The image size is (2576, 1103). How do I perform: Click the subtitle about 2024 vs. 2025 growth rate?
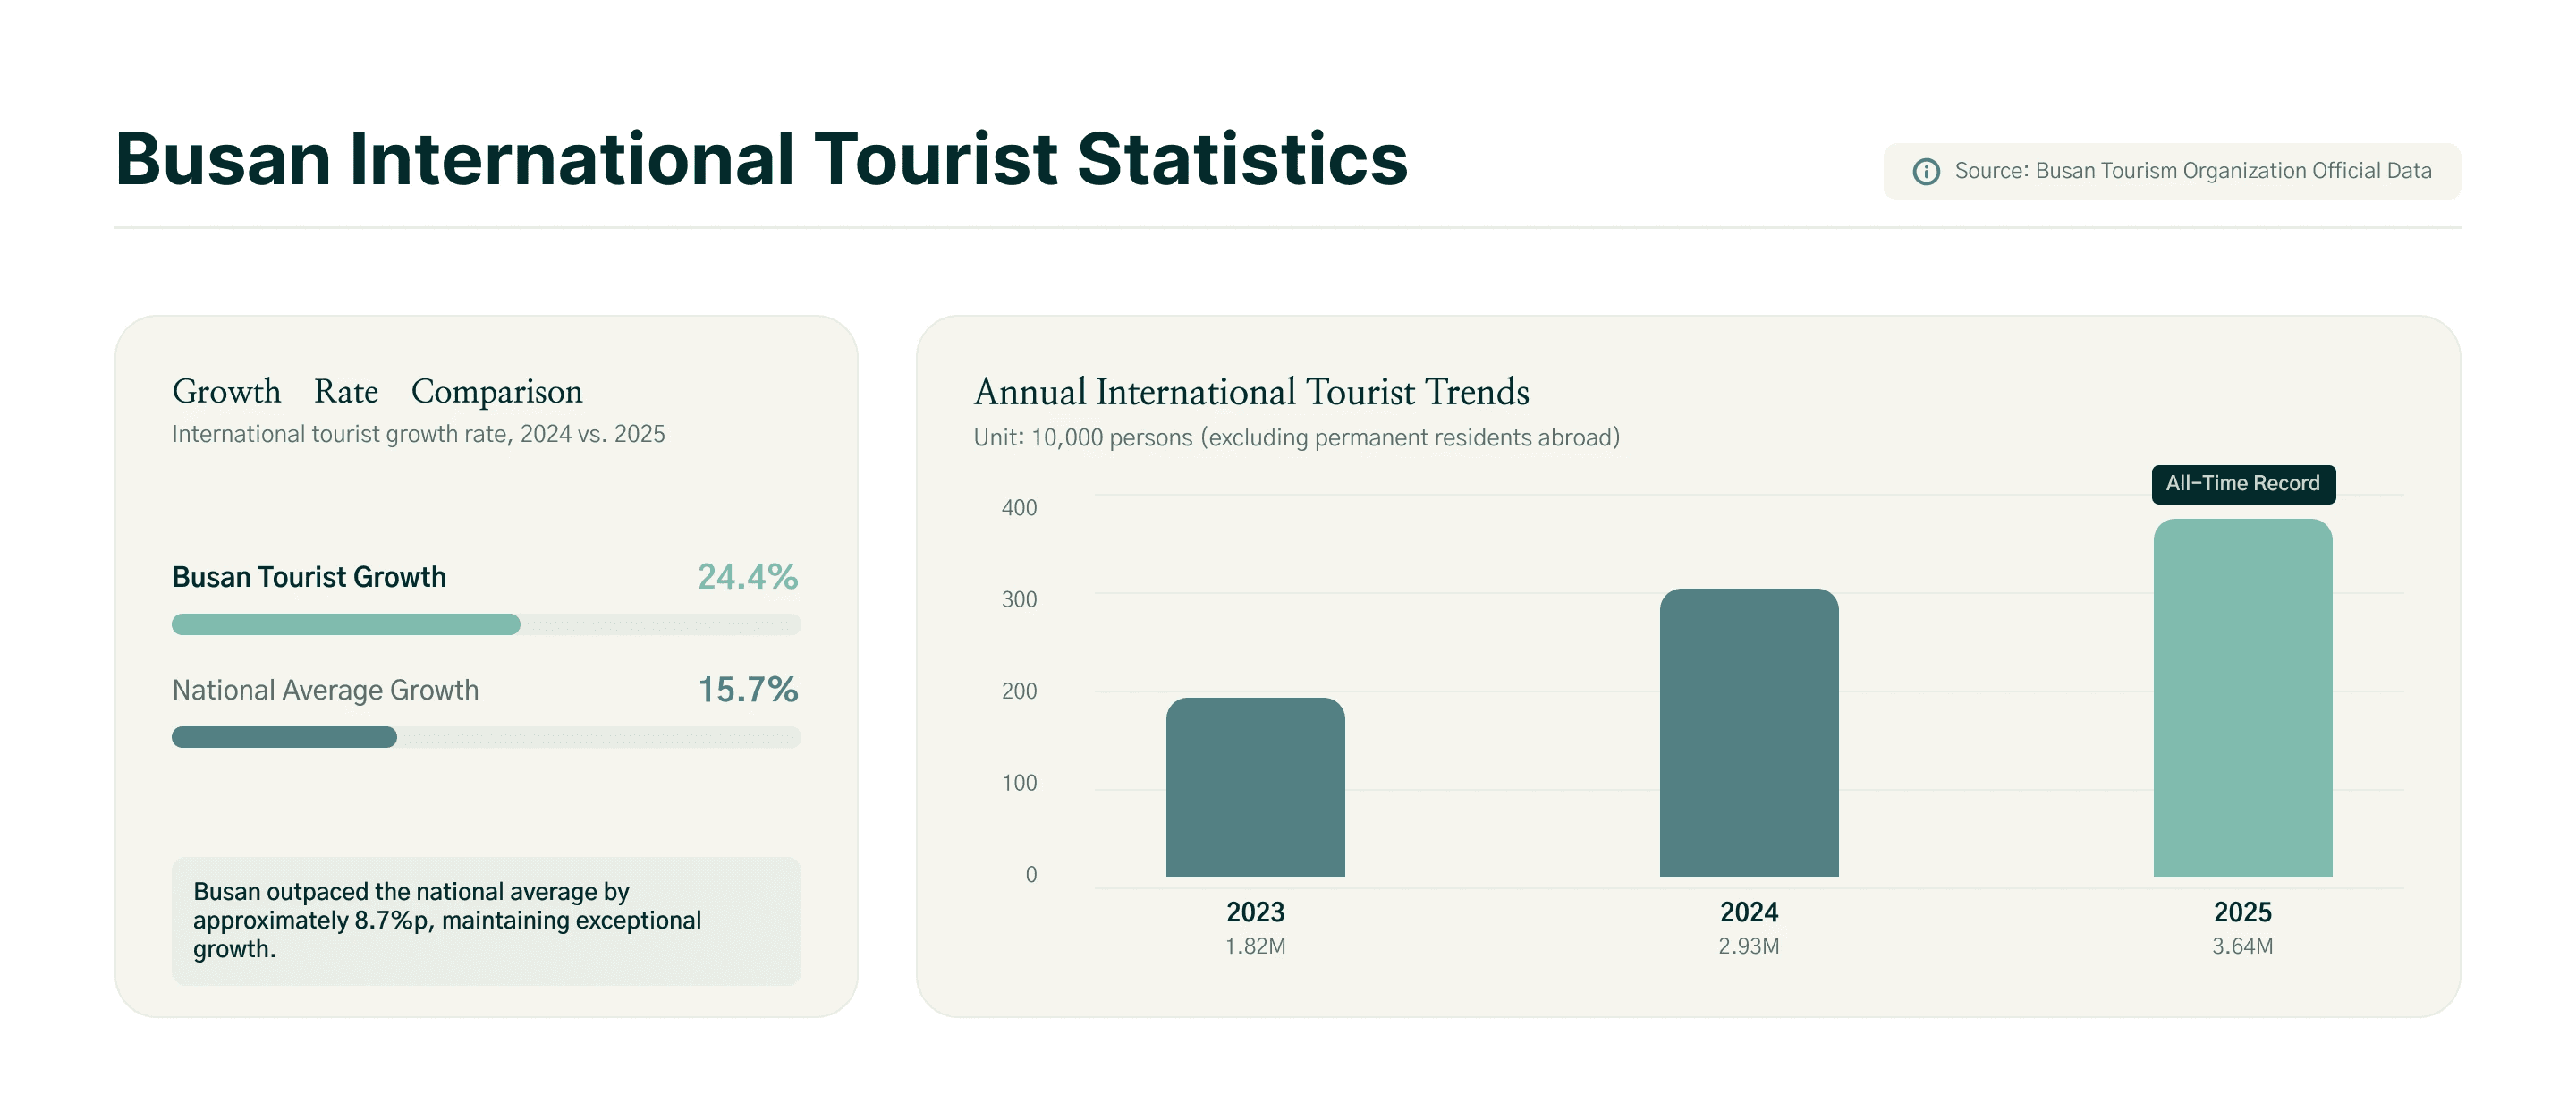418,434
